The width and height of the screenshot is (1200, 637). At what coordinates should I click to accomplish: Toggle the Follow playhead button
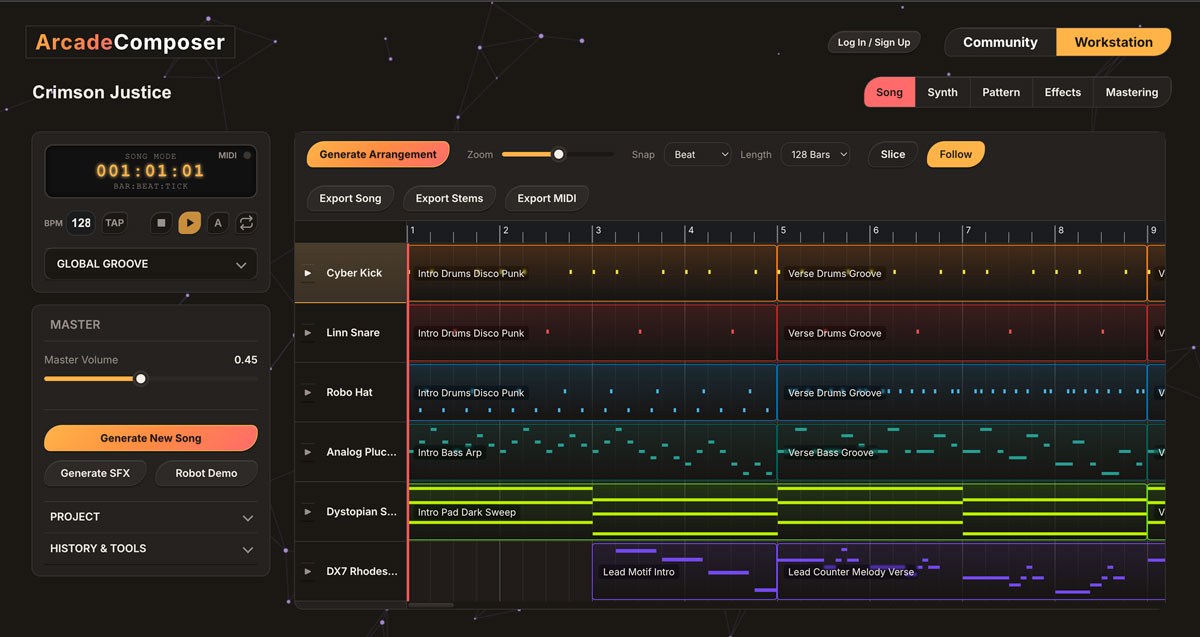pyautogui.click(x=955, y=155)
